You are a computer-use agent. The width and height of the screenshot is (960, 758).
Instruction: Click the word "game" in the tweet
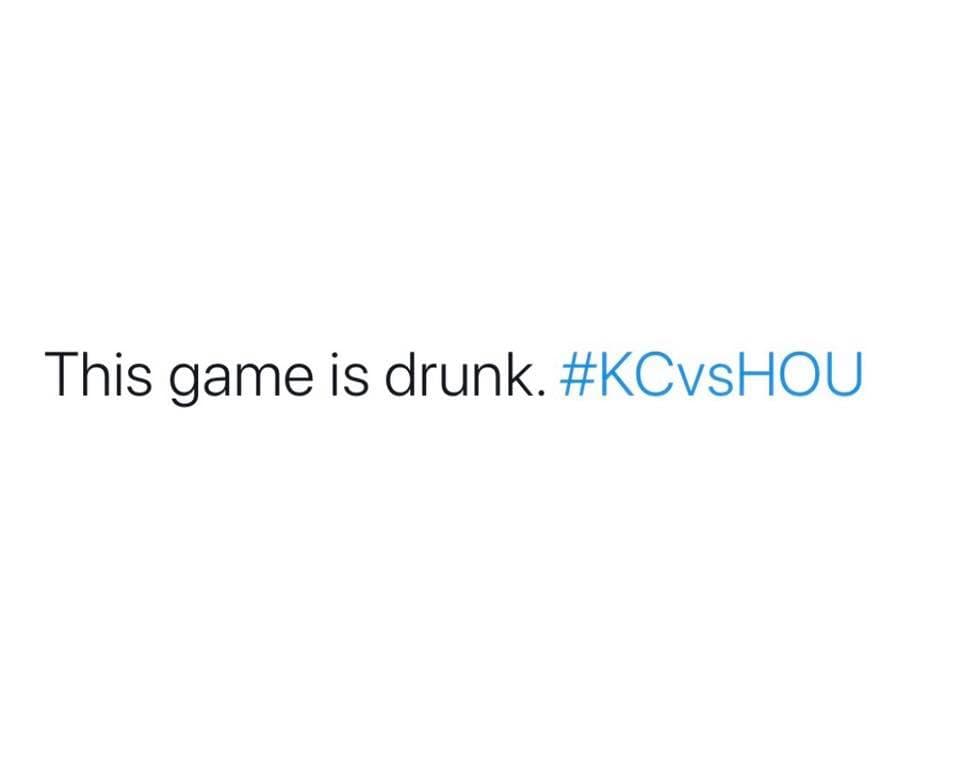(220, 378)
